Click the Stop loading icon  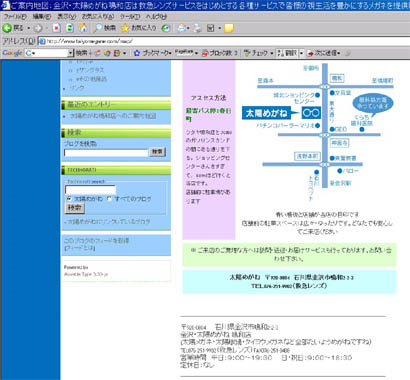pos(56,28)
